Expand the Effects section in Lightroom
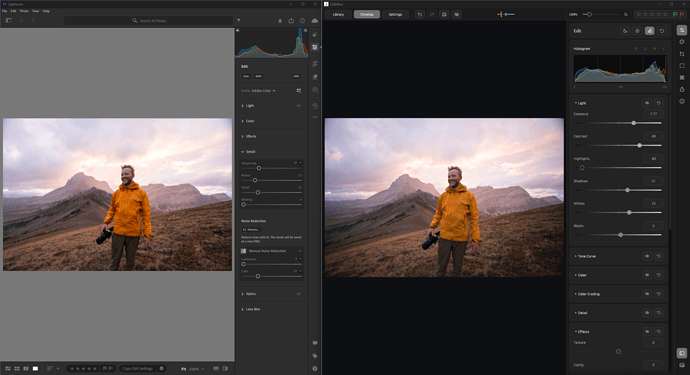Screen dimensions: 690x375 pos(249,136)
